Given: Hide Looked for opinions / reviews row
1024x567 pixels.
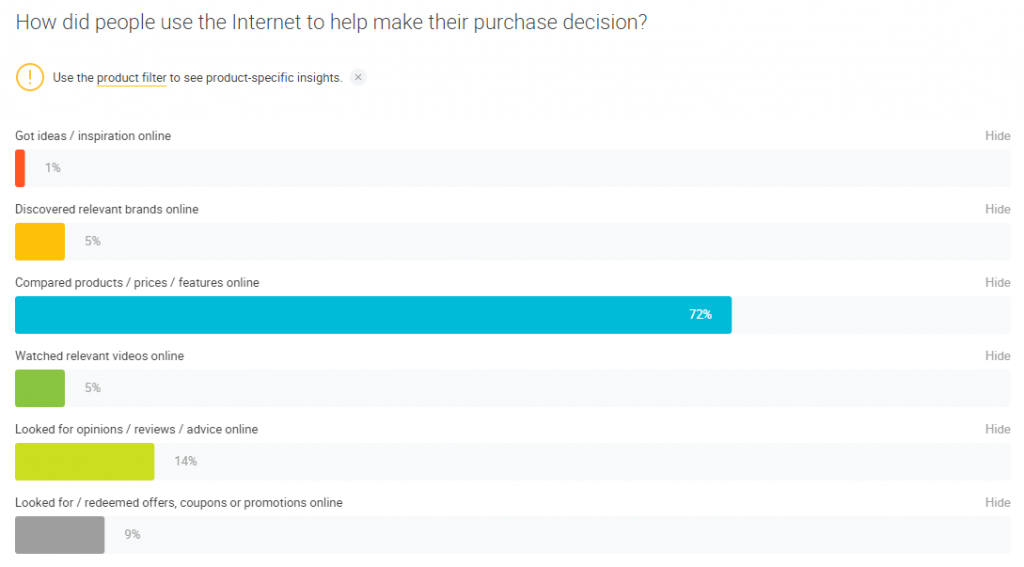Looking at the screenshot, I should (997, 429).
